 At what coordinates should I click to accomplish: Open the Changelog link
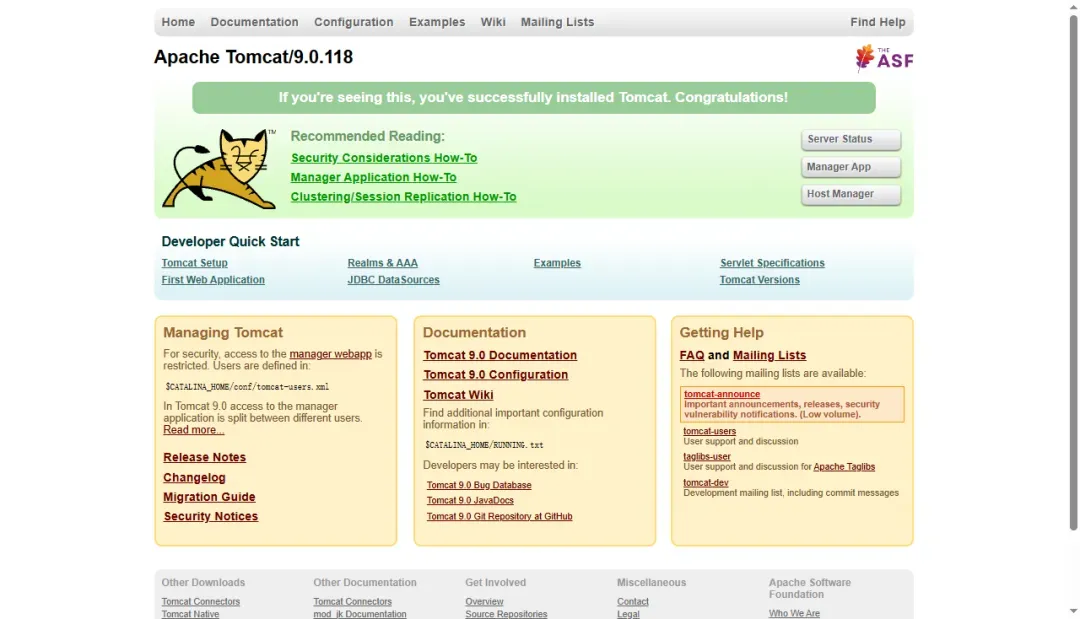coord(194,477)
